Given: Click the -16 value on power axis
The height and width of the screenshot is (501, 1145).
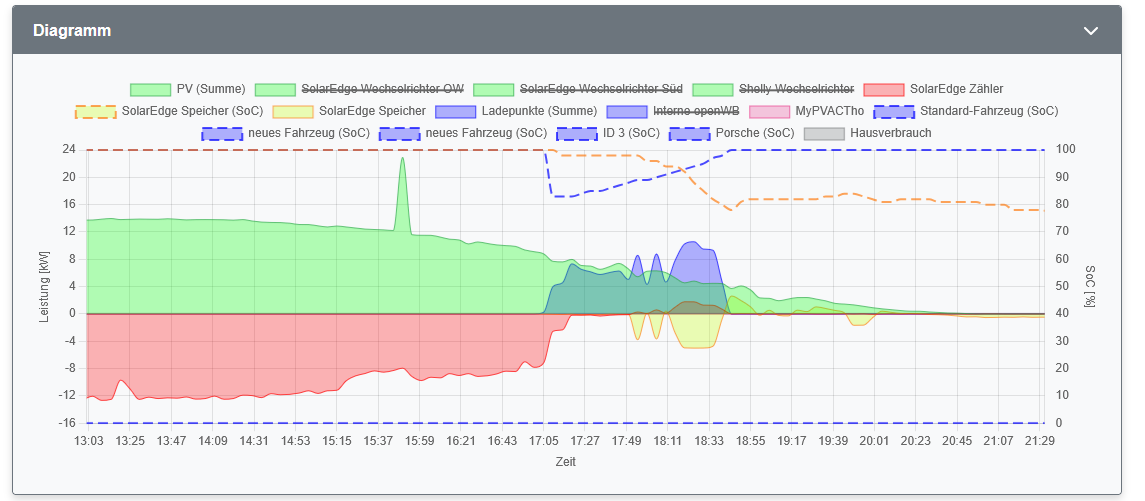Looking at the screenshot, I should point(68,423).
